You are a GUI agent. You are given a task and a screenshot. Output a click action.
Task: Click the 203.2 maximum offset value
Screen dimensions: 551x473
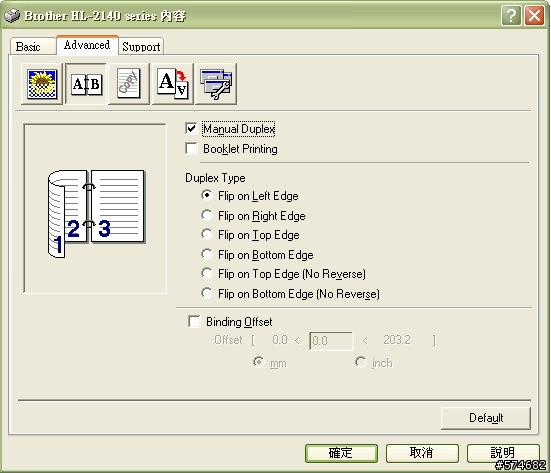tap(397, 340)
